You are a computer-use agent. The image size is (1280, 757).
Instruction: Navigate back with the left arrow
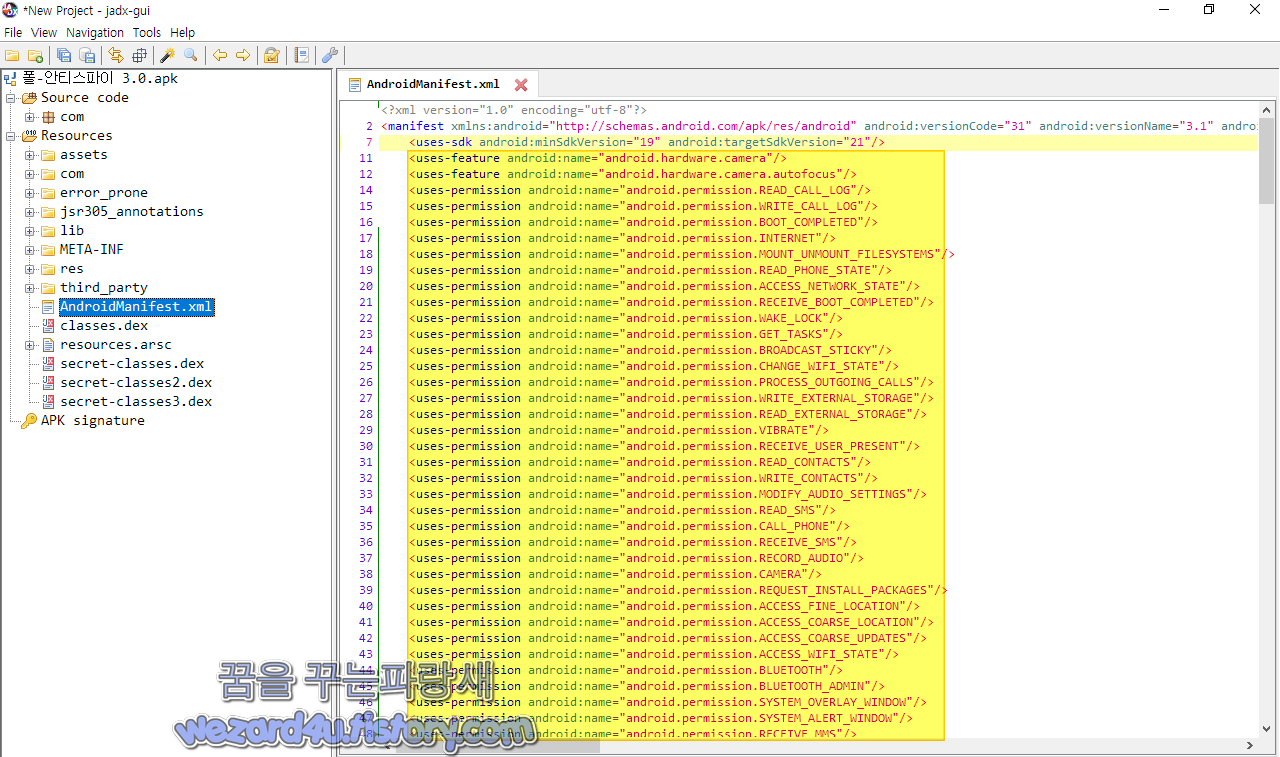(x=220, y=55)
